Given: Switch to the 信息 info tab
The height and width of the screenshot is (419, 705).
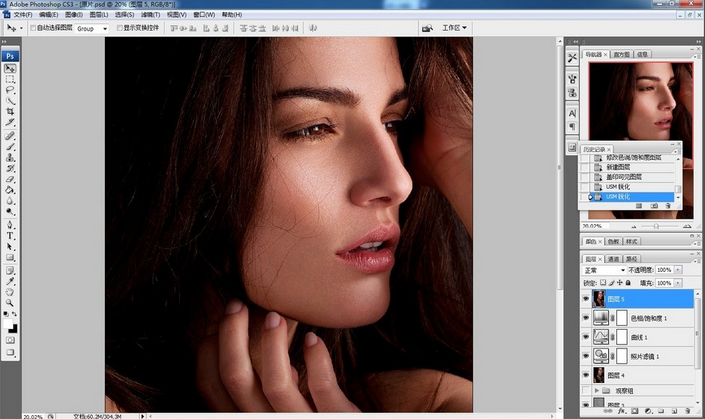Looking at the screenshot, I should tap(642, 54).
